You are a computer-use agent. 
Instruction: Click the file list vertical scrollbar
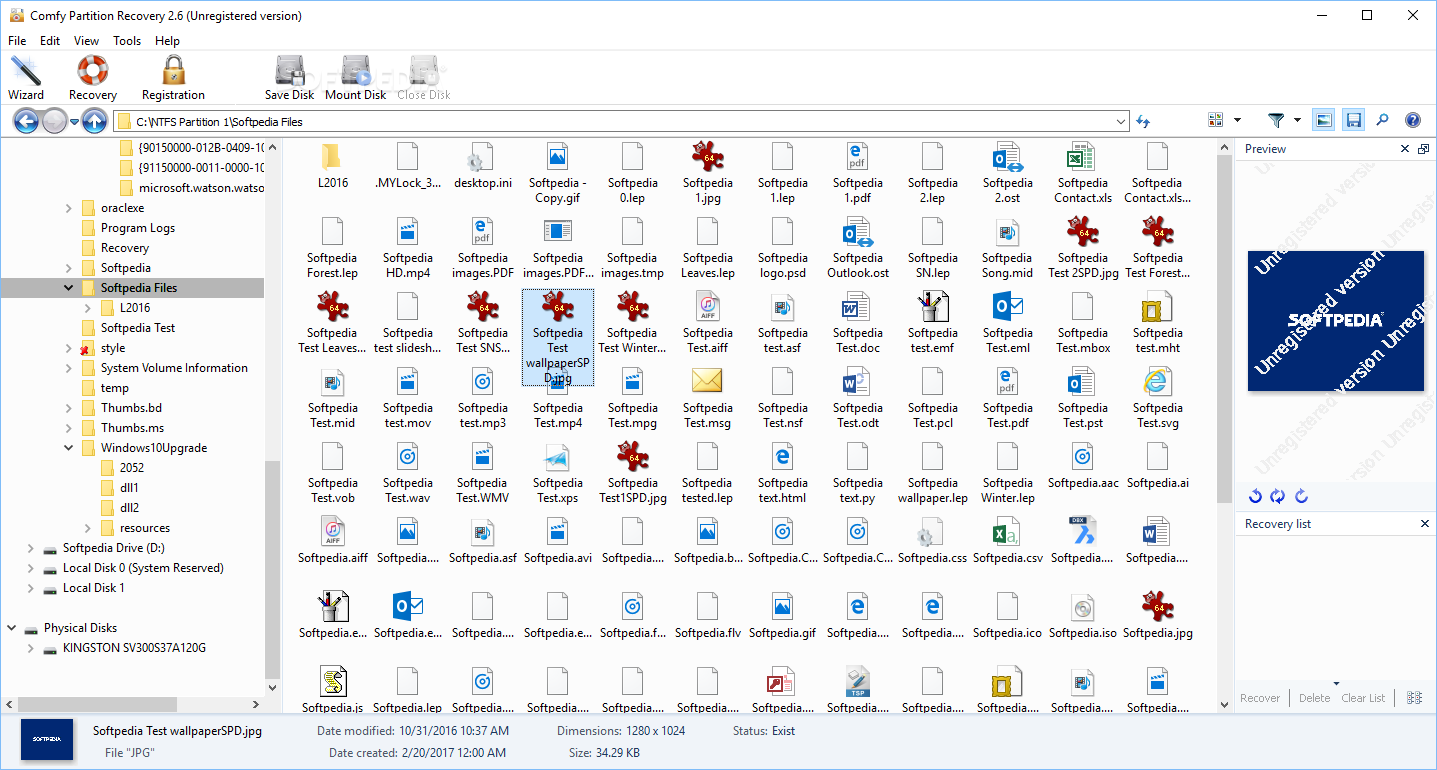1224,330
